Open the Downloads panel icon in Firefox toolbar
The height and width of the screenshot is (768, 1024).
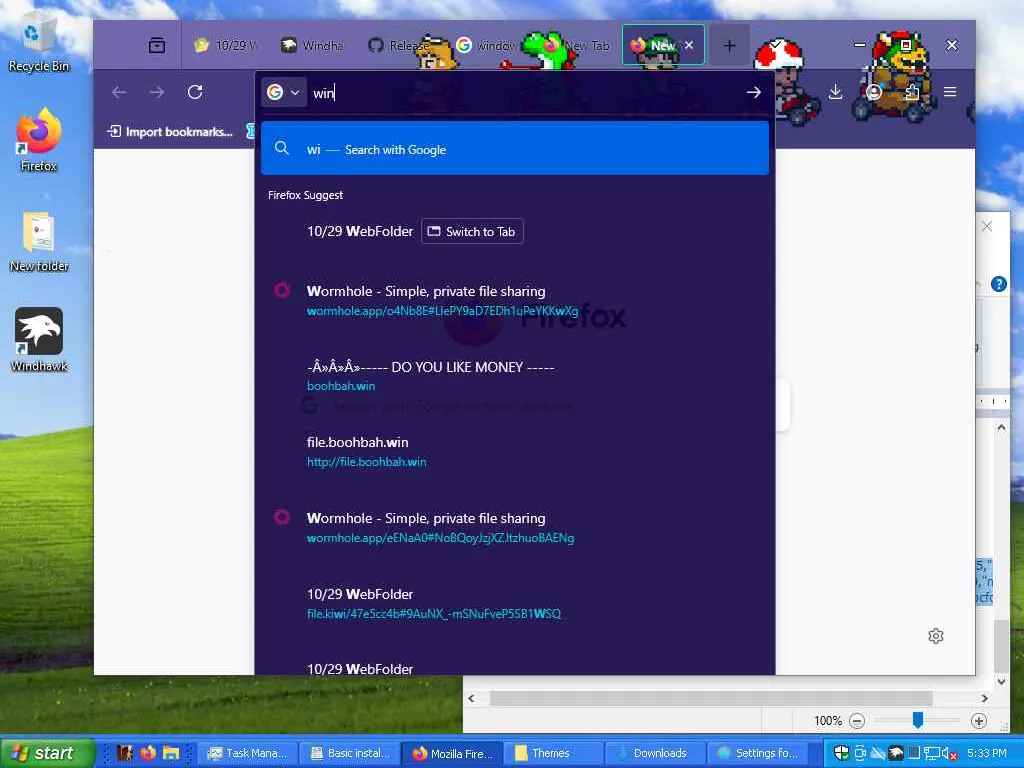point(835,92)
